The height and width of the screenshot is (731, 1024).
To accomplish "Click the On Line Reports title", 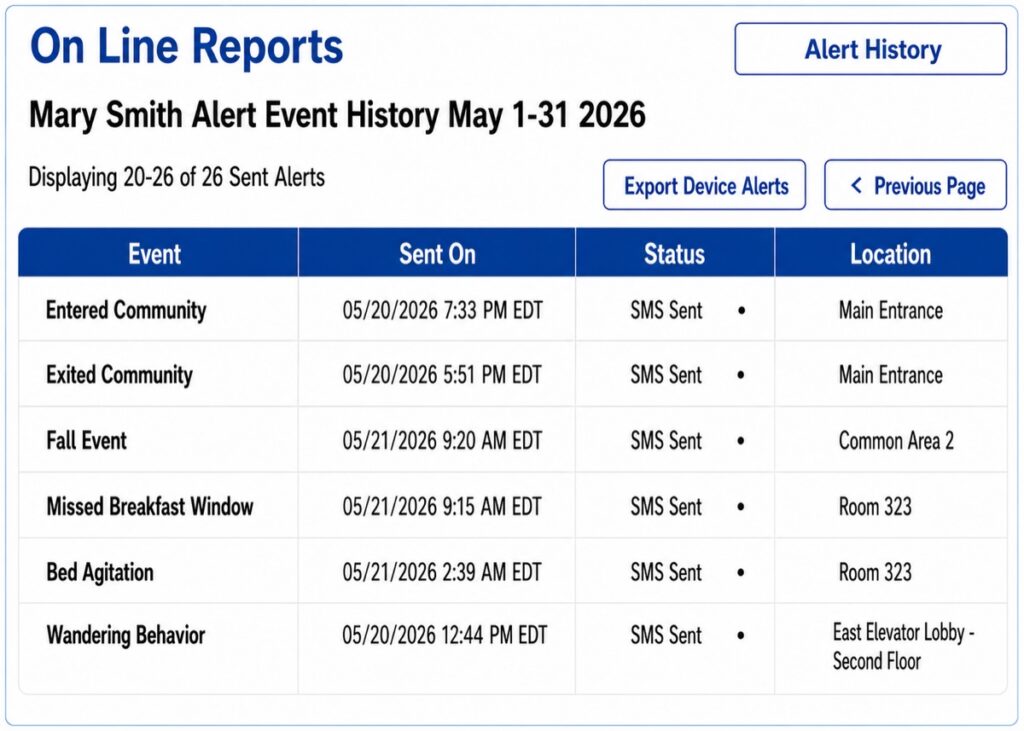I will click(187, 46).
